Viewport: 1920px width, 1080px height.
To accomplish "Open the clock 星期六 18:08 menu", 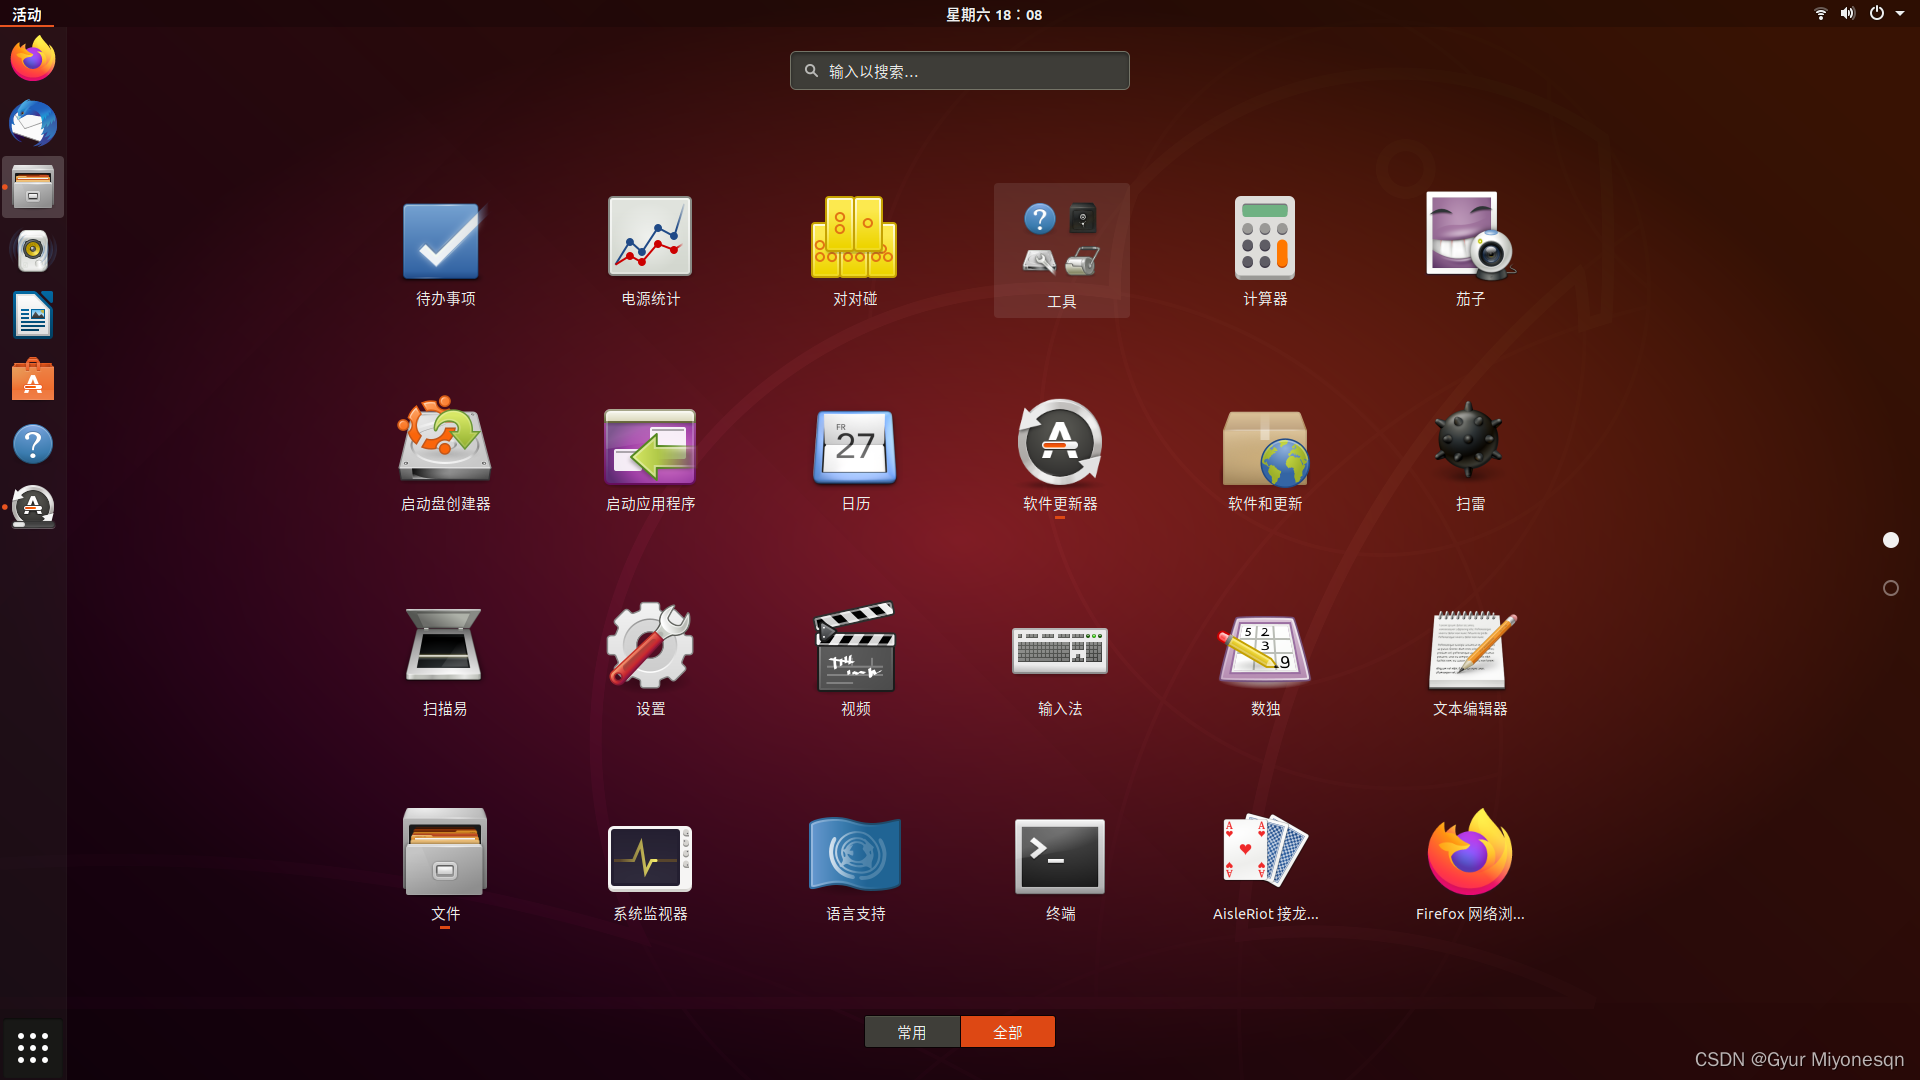I will [x=994, y=14].
